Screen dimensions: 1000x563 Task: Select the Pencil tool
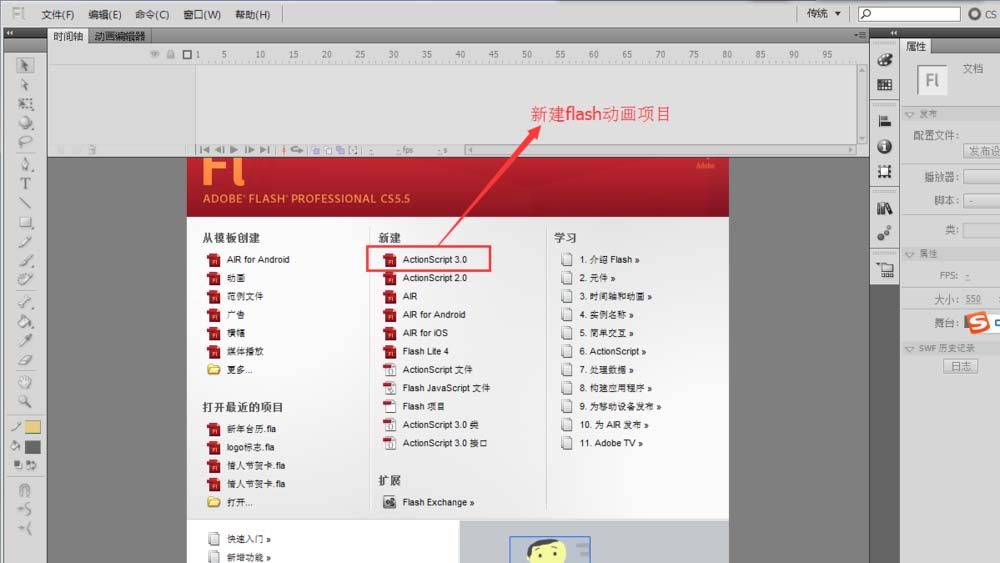click(x=25, y=242)
